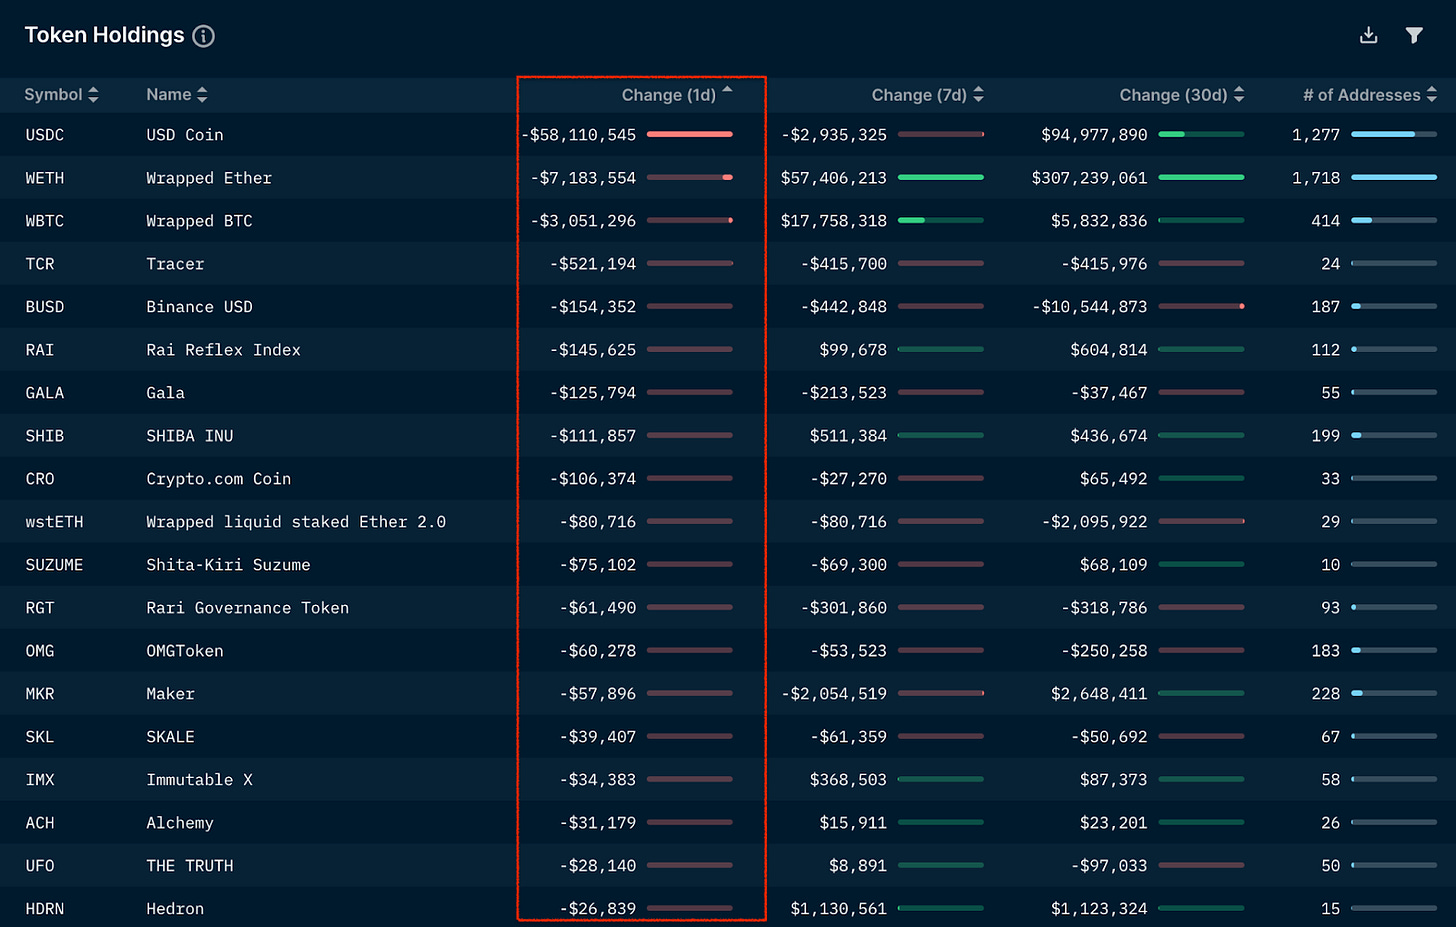Click the 1,718 addresses count
Screen dimensions: 1456x927
click(1315, 178)
